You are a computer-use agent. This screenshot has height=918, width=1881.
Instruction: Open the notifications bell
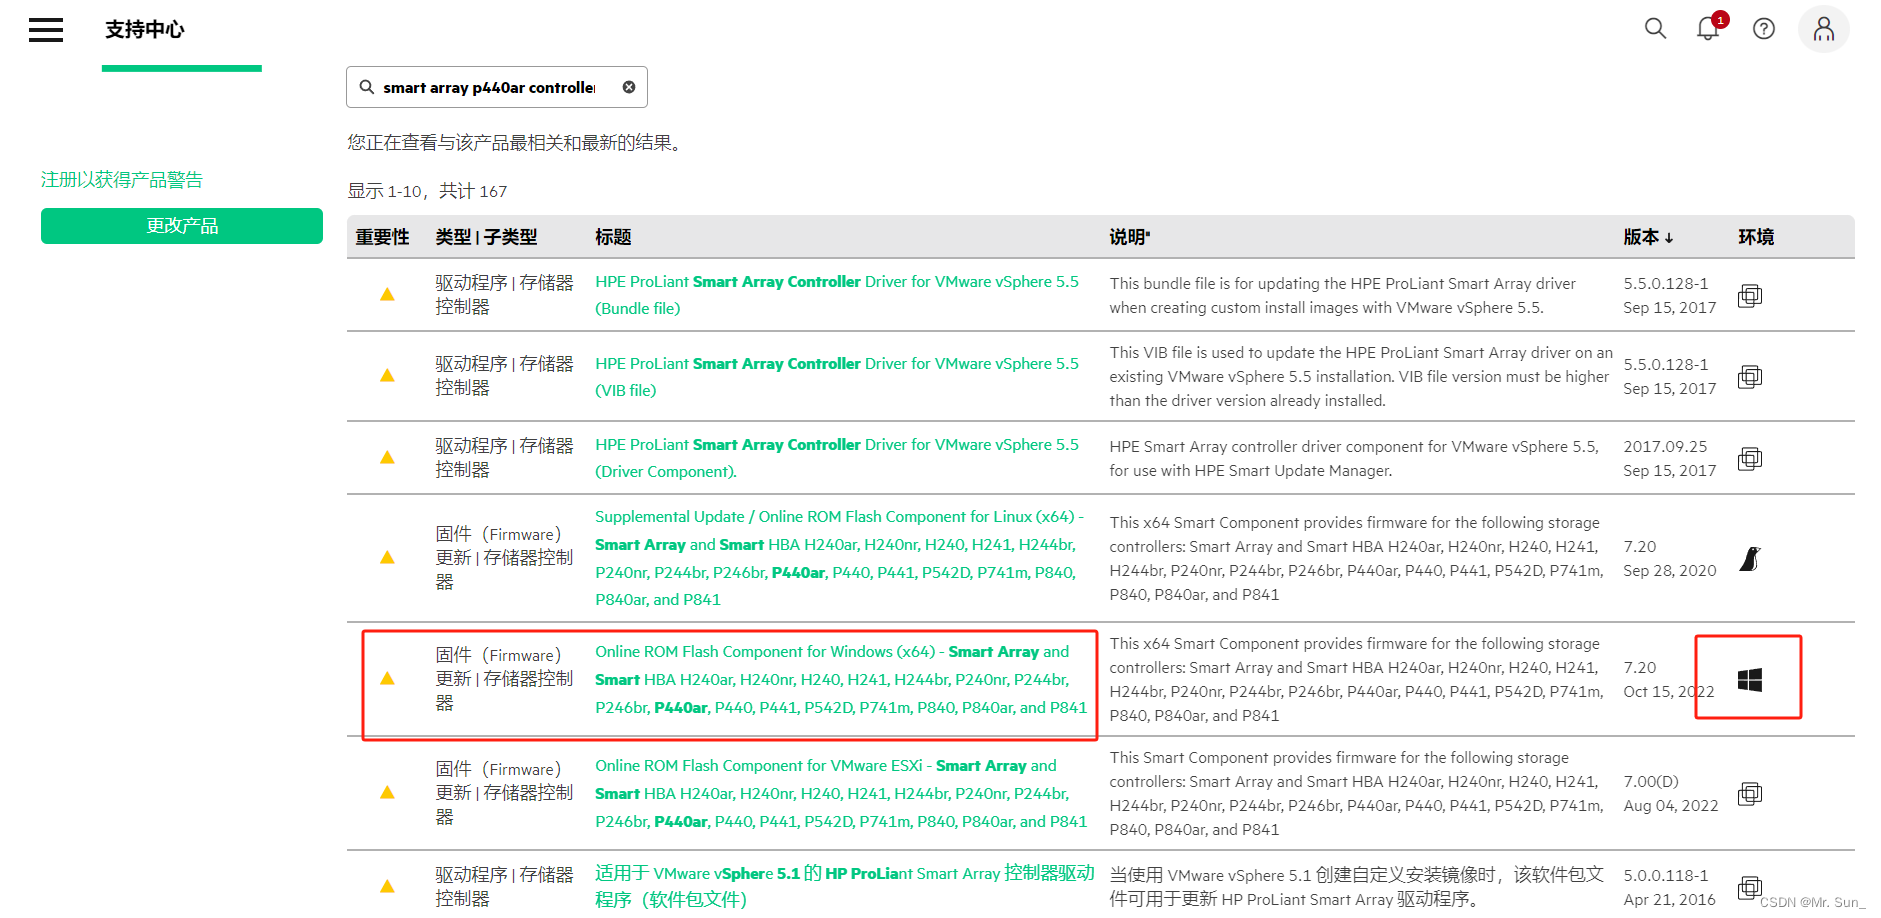coord(1708,29)
